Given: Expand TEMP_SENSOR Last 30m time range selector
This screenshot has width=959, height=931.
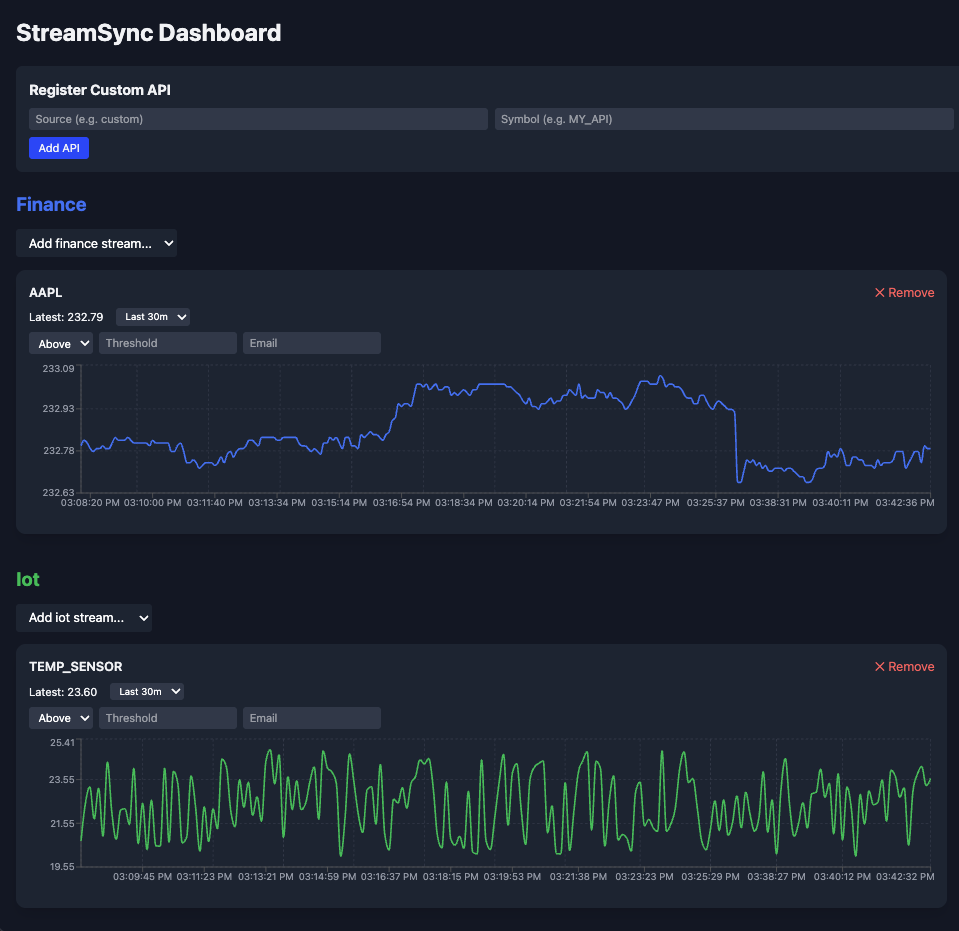Looking at the screenshot, I should coord(147,692).
